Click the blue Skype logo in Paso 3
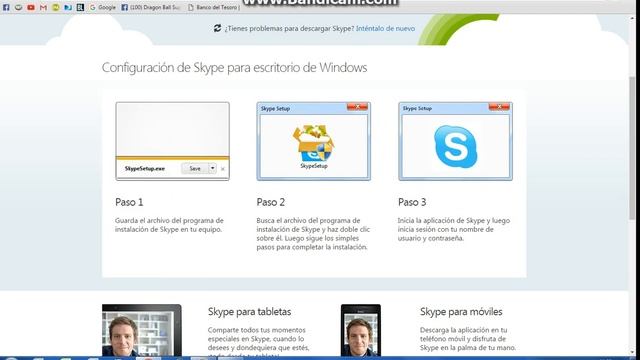 pyautogui.click(x=455, y=147)
